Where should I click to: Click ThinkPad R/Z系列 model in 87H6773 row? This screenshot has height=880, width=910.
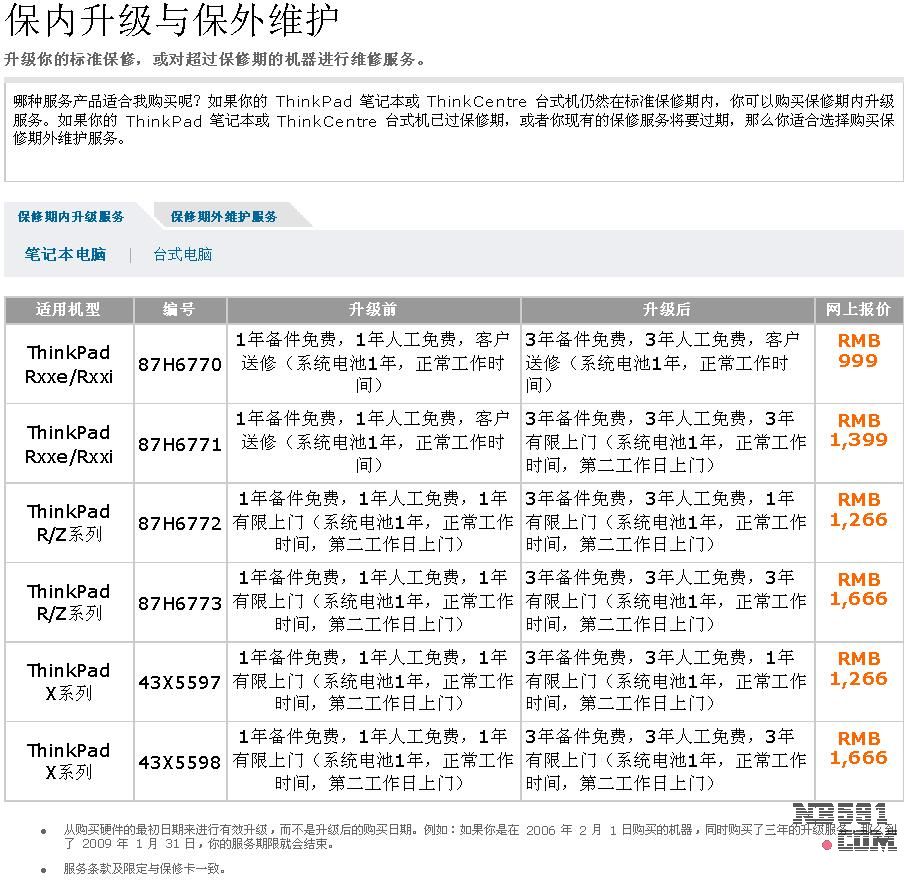[68, 603]
